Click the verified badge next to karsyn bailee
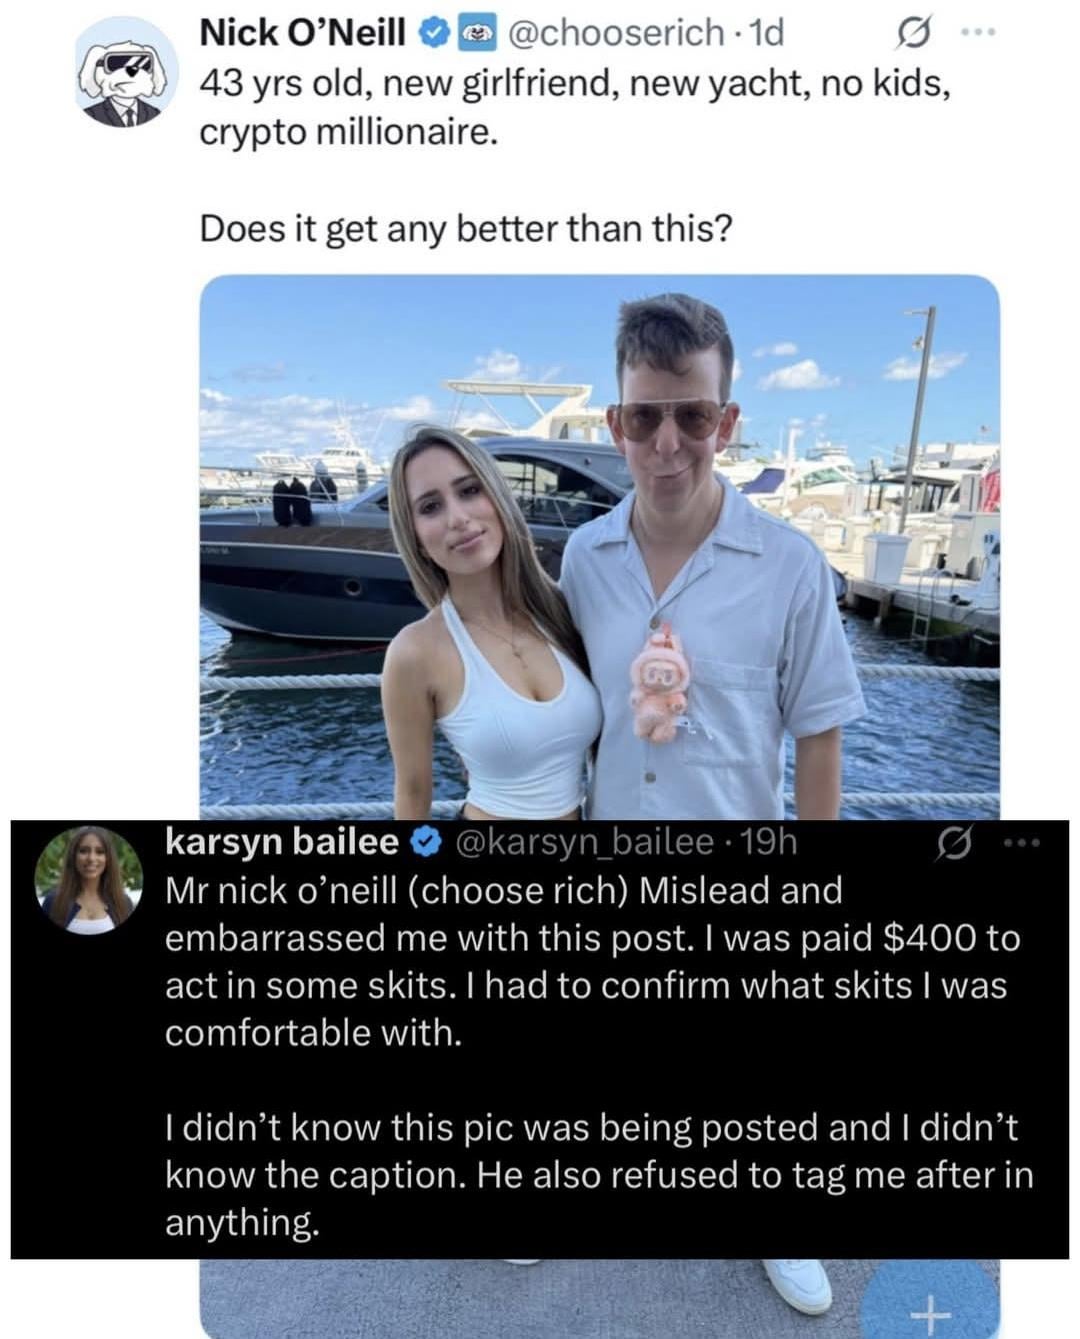 click(424, 843)
